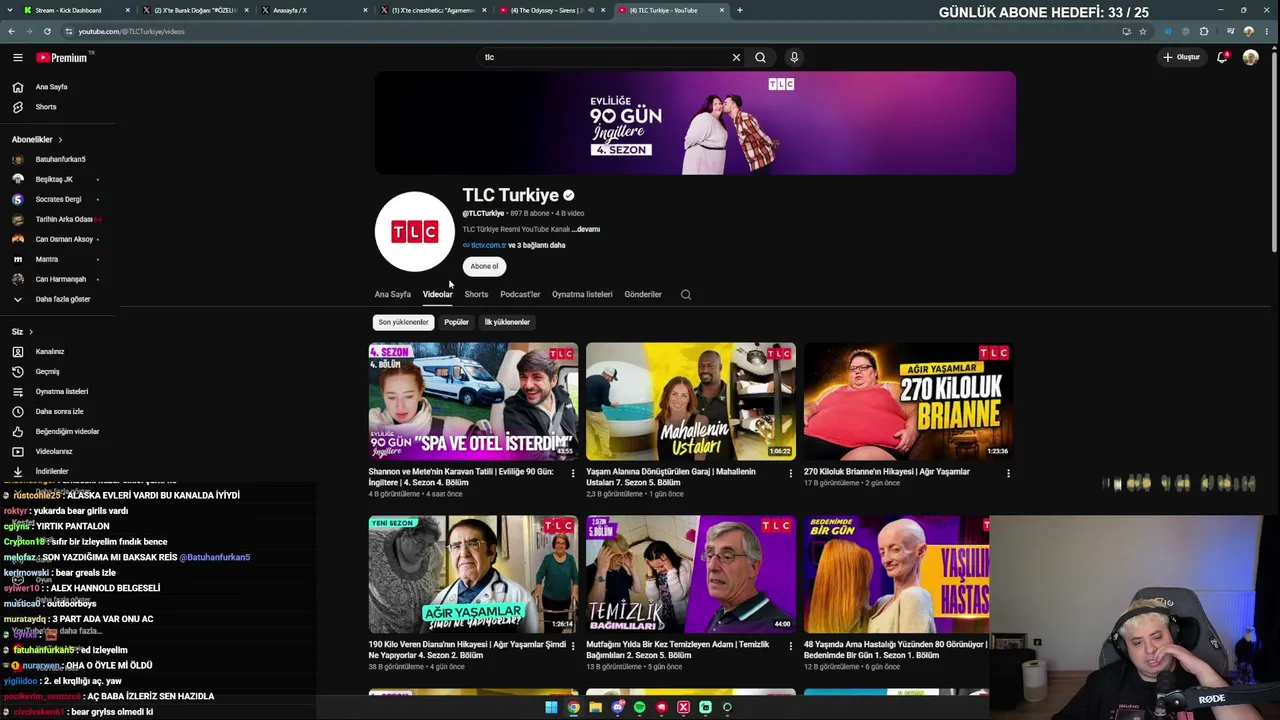Switch to the Kick Dashboard browser tab
The image size is (1280, 720).
coord(76,10)
